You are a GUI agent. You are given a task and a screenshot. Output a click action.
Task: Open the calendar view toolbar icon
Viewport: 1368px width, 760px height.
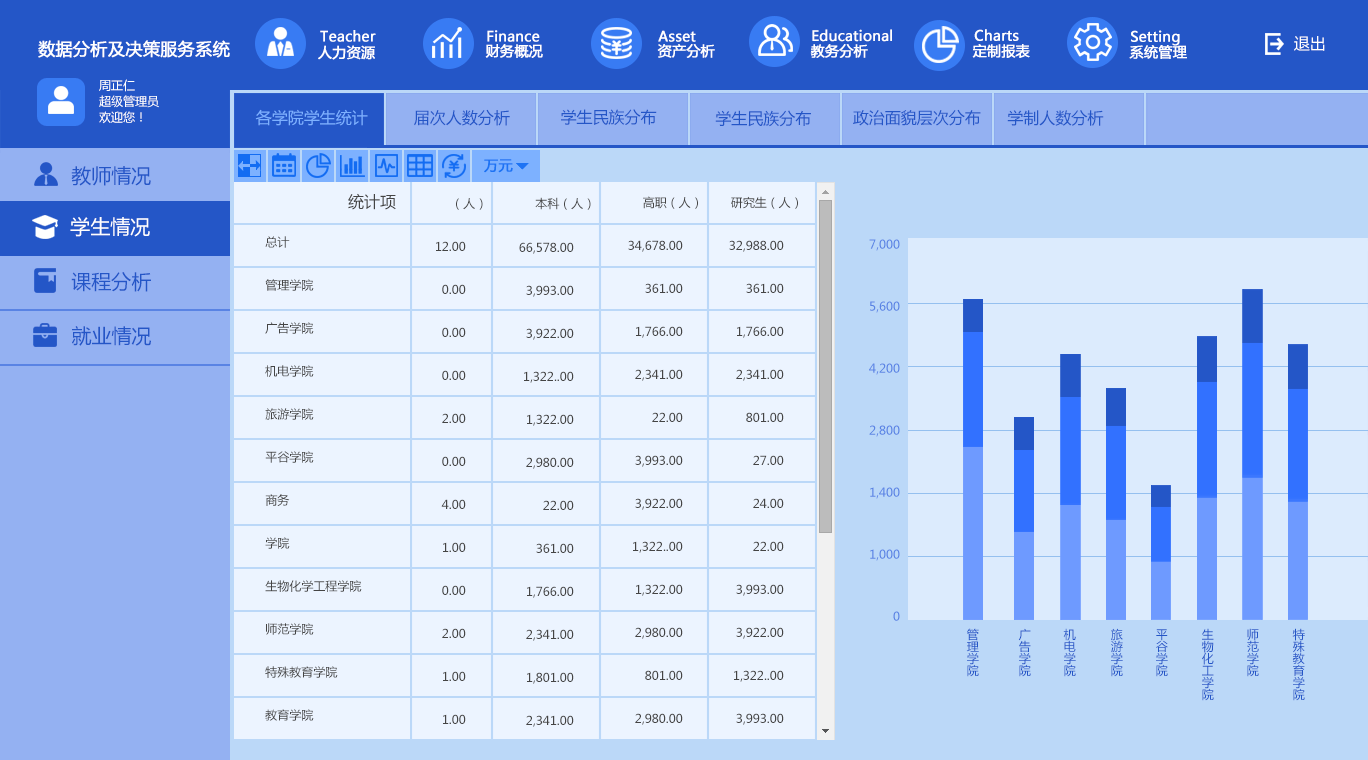pyautogui.click(x=284, y=166)
